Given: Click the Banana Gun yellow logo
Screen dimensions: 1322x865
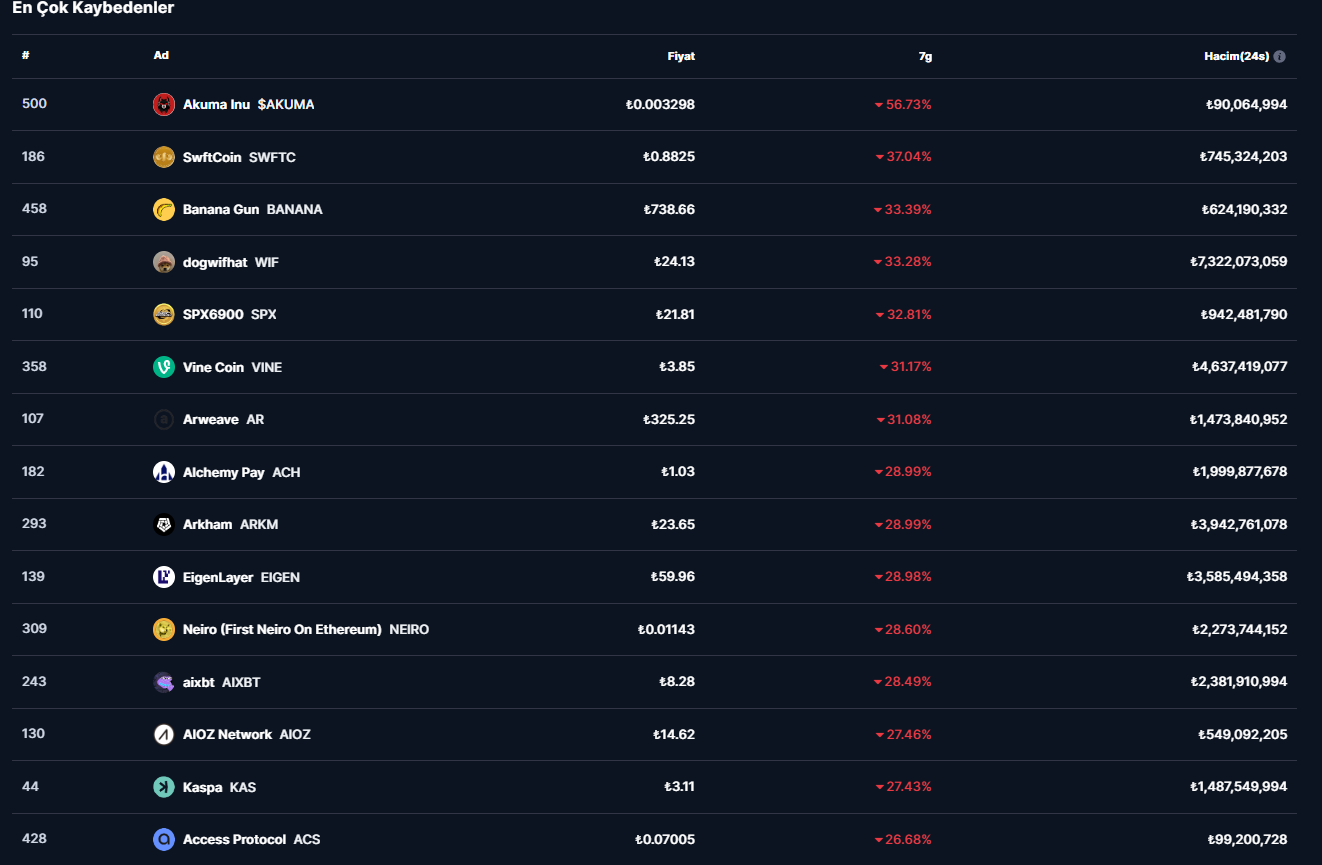Looking at the screenshot, I should tap(164, 209).
